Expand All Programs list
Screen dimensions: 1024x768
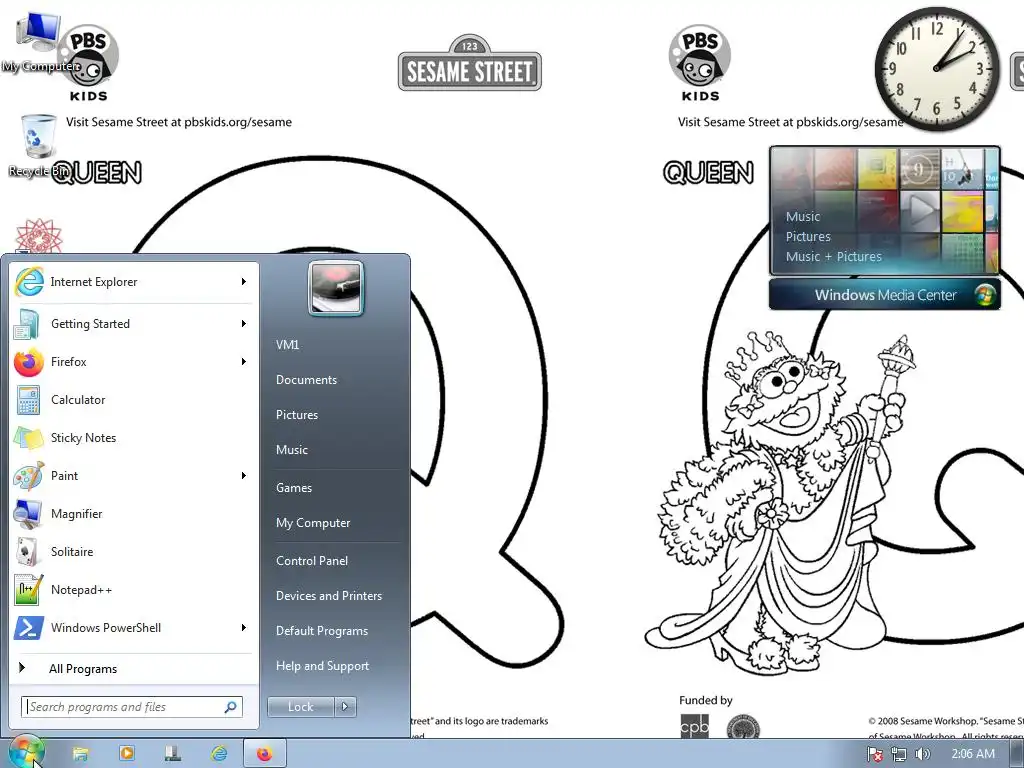tap(133, 669)
